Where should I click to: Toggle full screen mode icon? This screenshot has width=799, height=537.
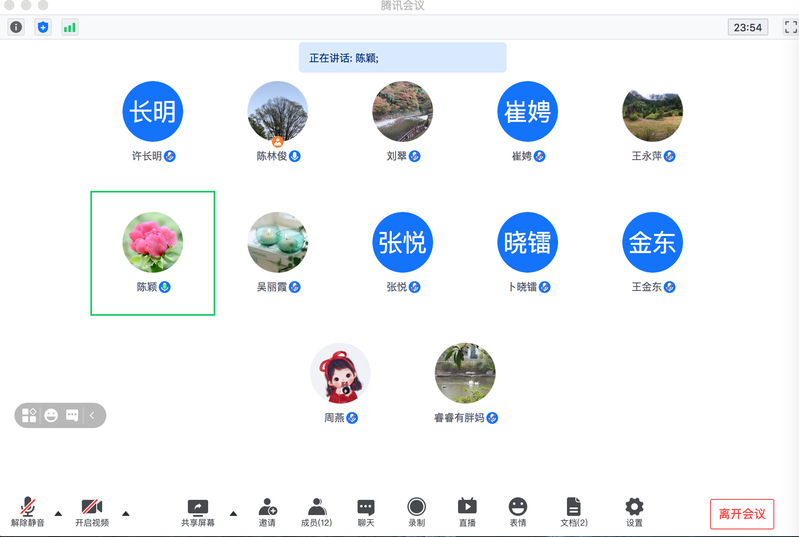tap(789, 27)
